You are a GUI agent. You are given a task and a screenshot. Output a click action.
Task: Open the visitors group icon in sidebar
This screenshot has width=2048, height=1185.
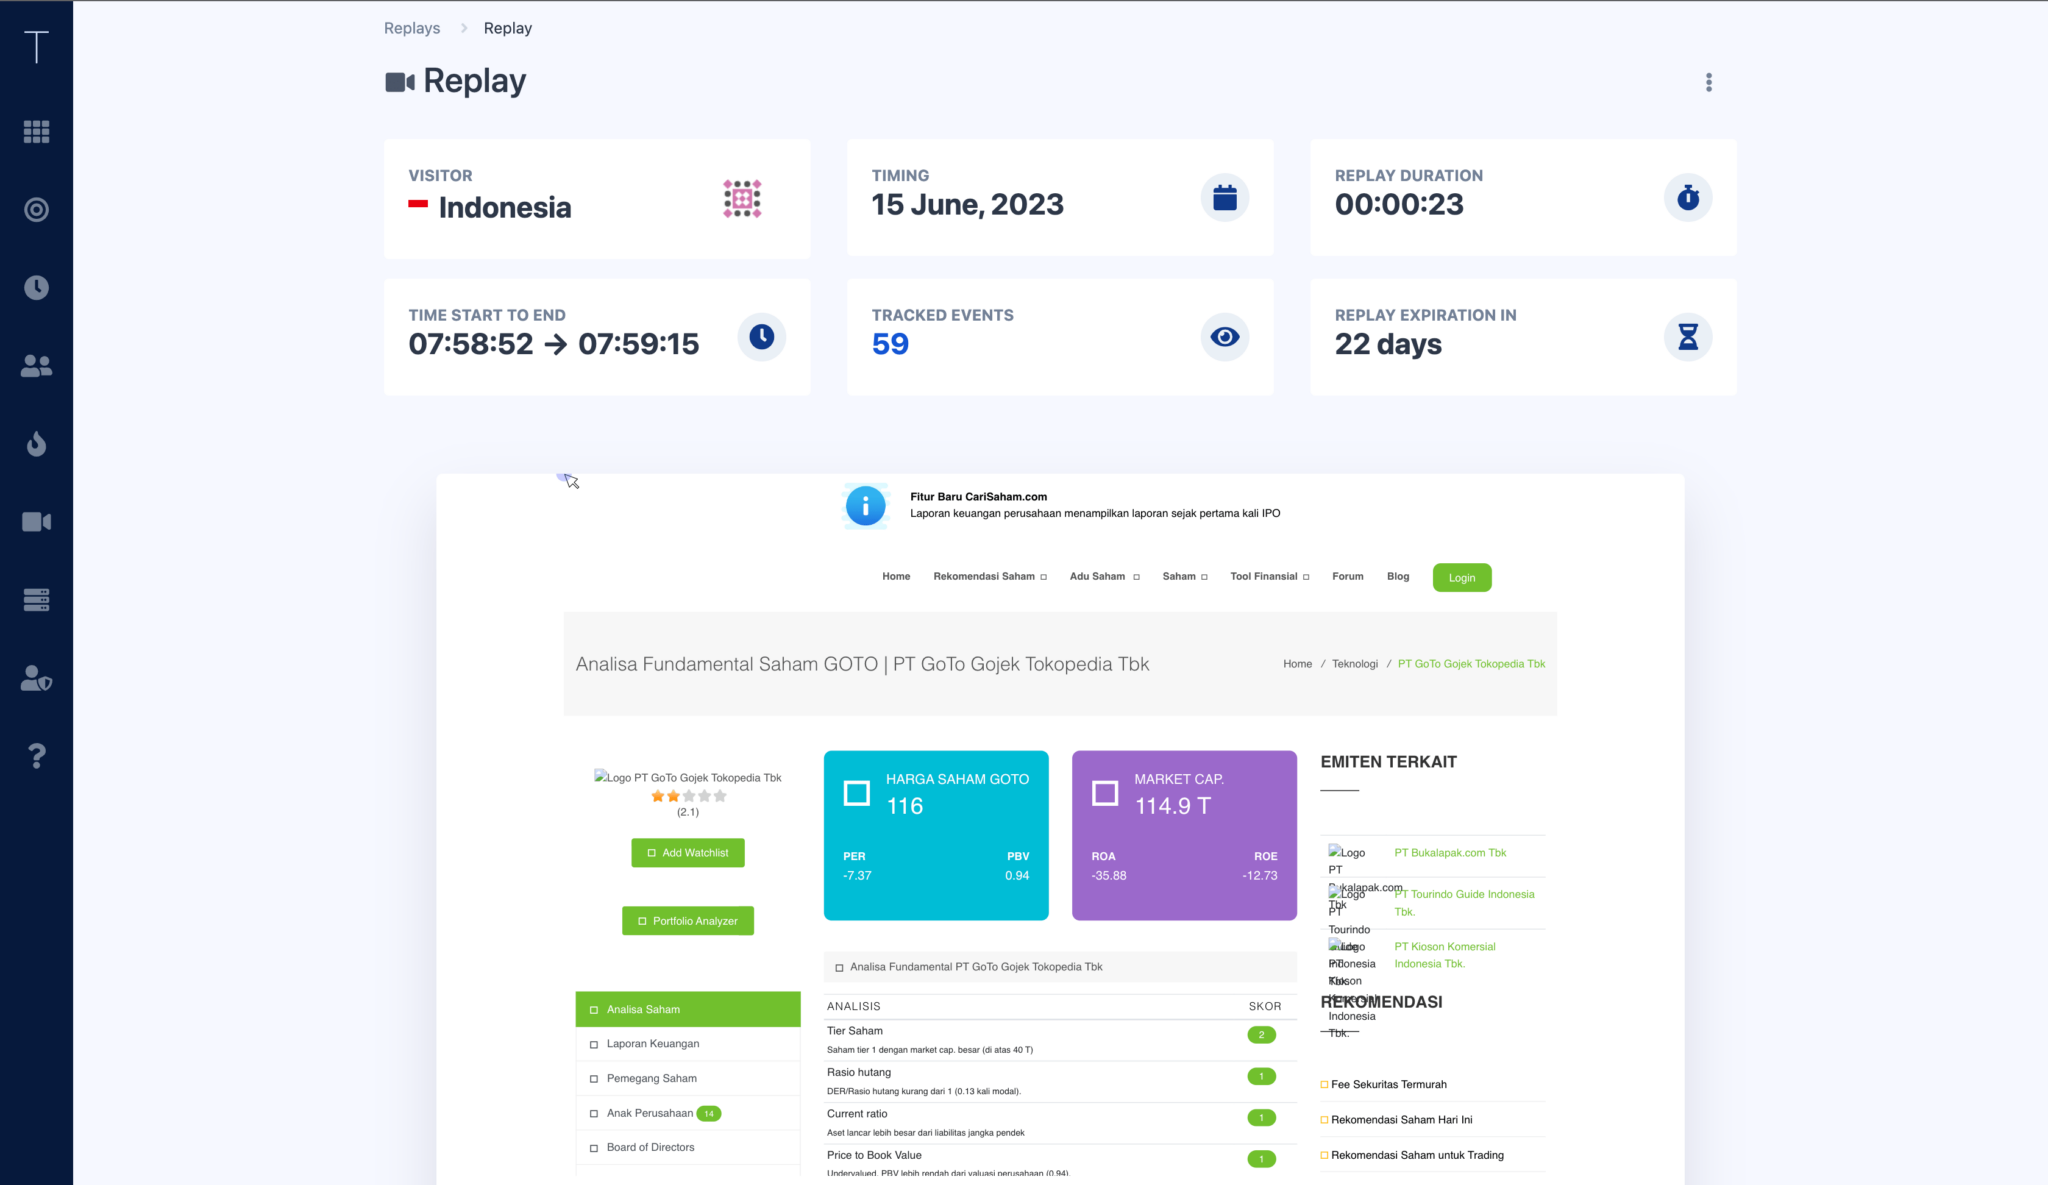coord(36,366)
